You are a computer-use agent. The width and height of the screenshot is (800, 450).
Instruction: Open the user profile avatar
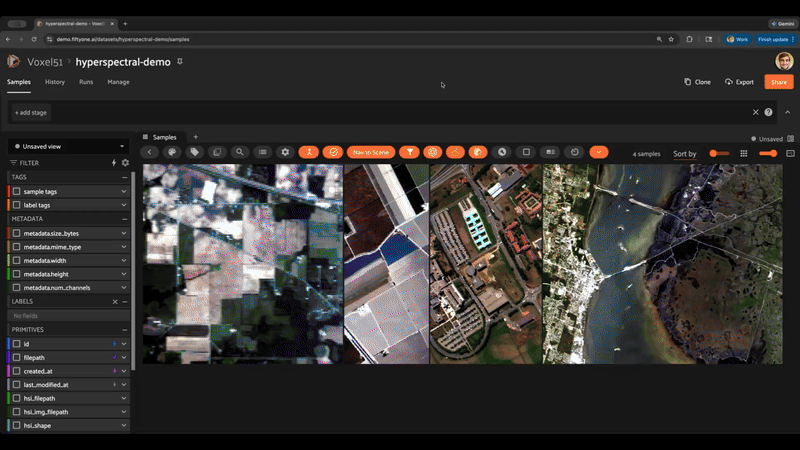pyautogui.click(x=784, y=61)
